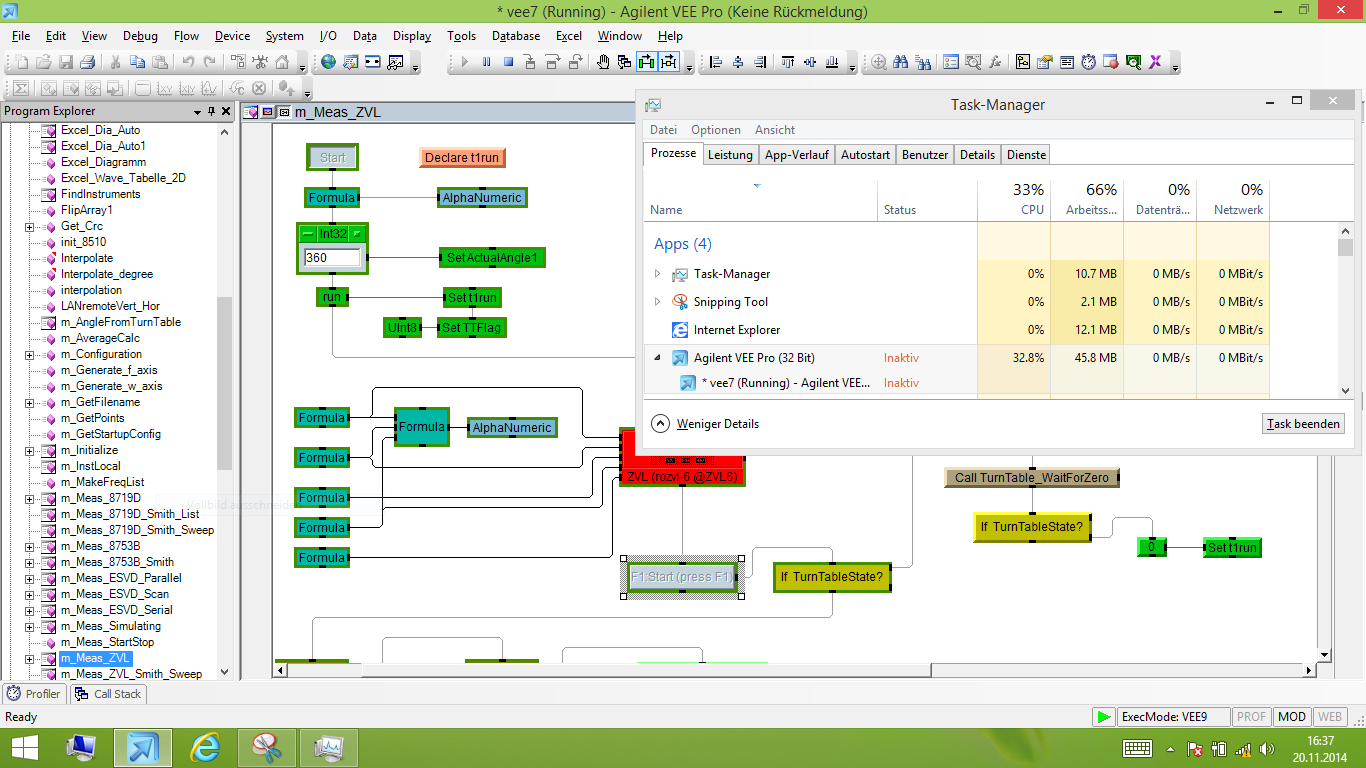
Task: Switch to the Leistung tab
Action: 730,155
